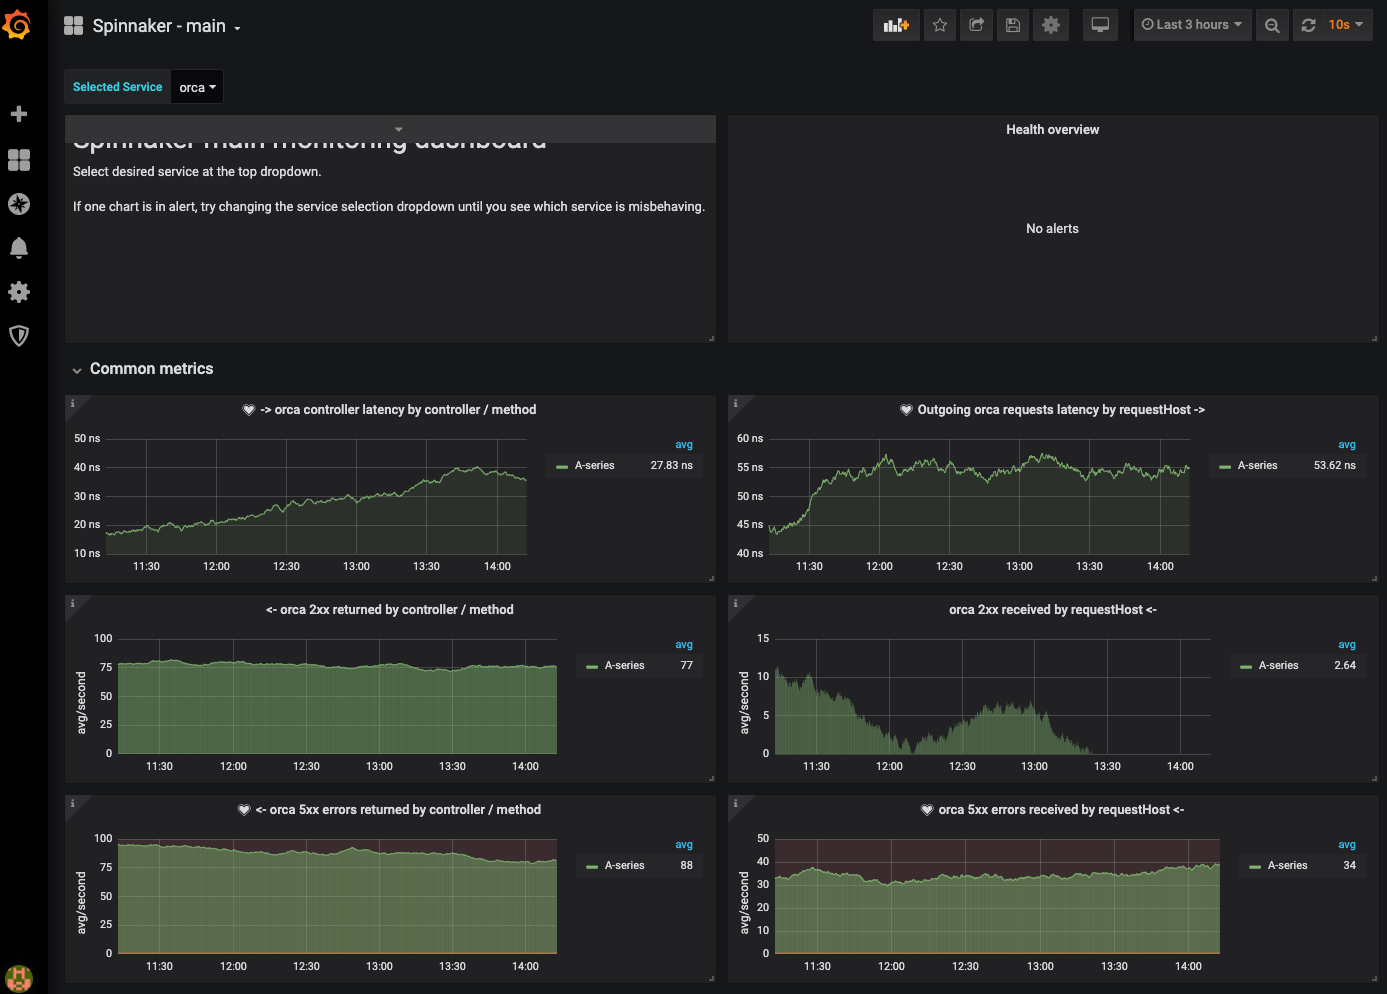Cycle view mode with monitor icon
1387x994 pixels.
[1100, 25]
